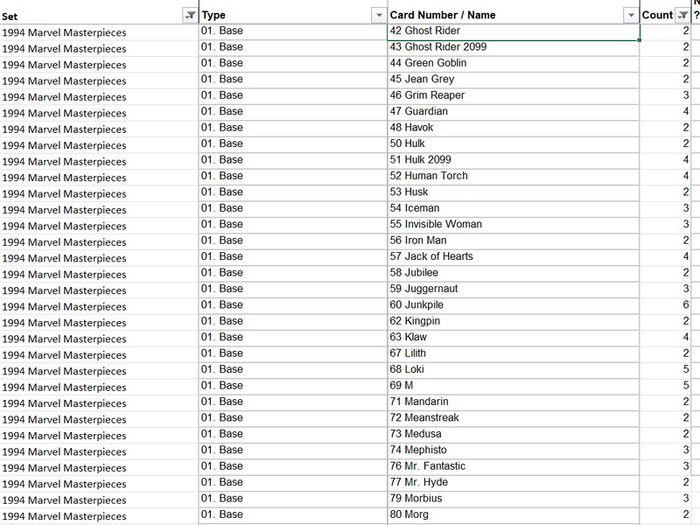
Task: Select Type cell '01. Base' in Iron Man row
Action: 293,241
